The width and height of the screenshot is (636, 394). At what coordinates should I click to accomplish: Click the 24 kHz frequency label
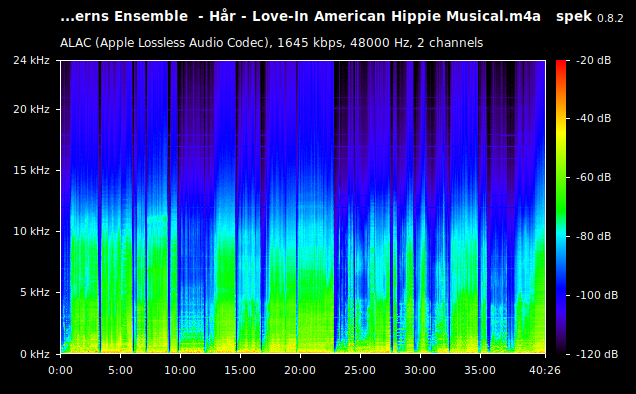pos(31,60)
